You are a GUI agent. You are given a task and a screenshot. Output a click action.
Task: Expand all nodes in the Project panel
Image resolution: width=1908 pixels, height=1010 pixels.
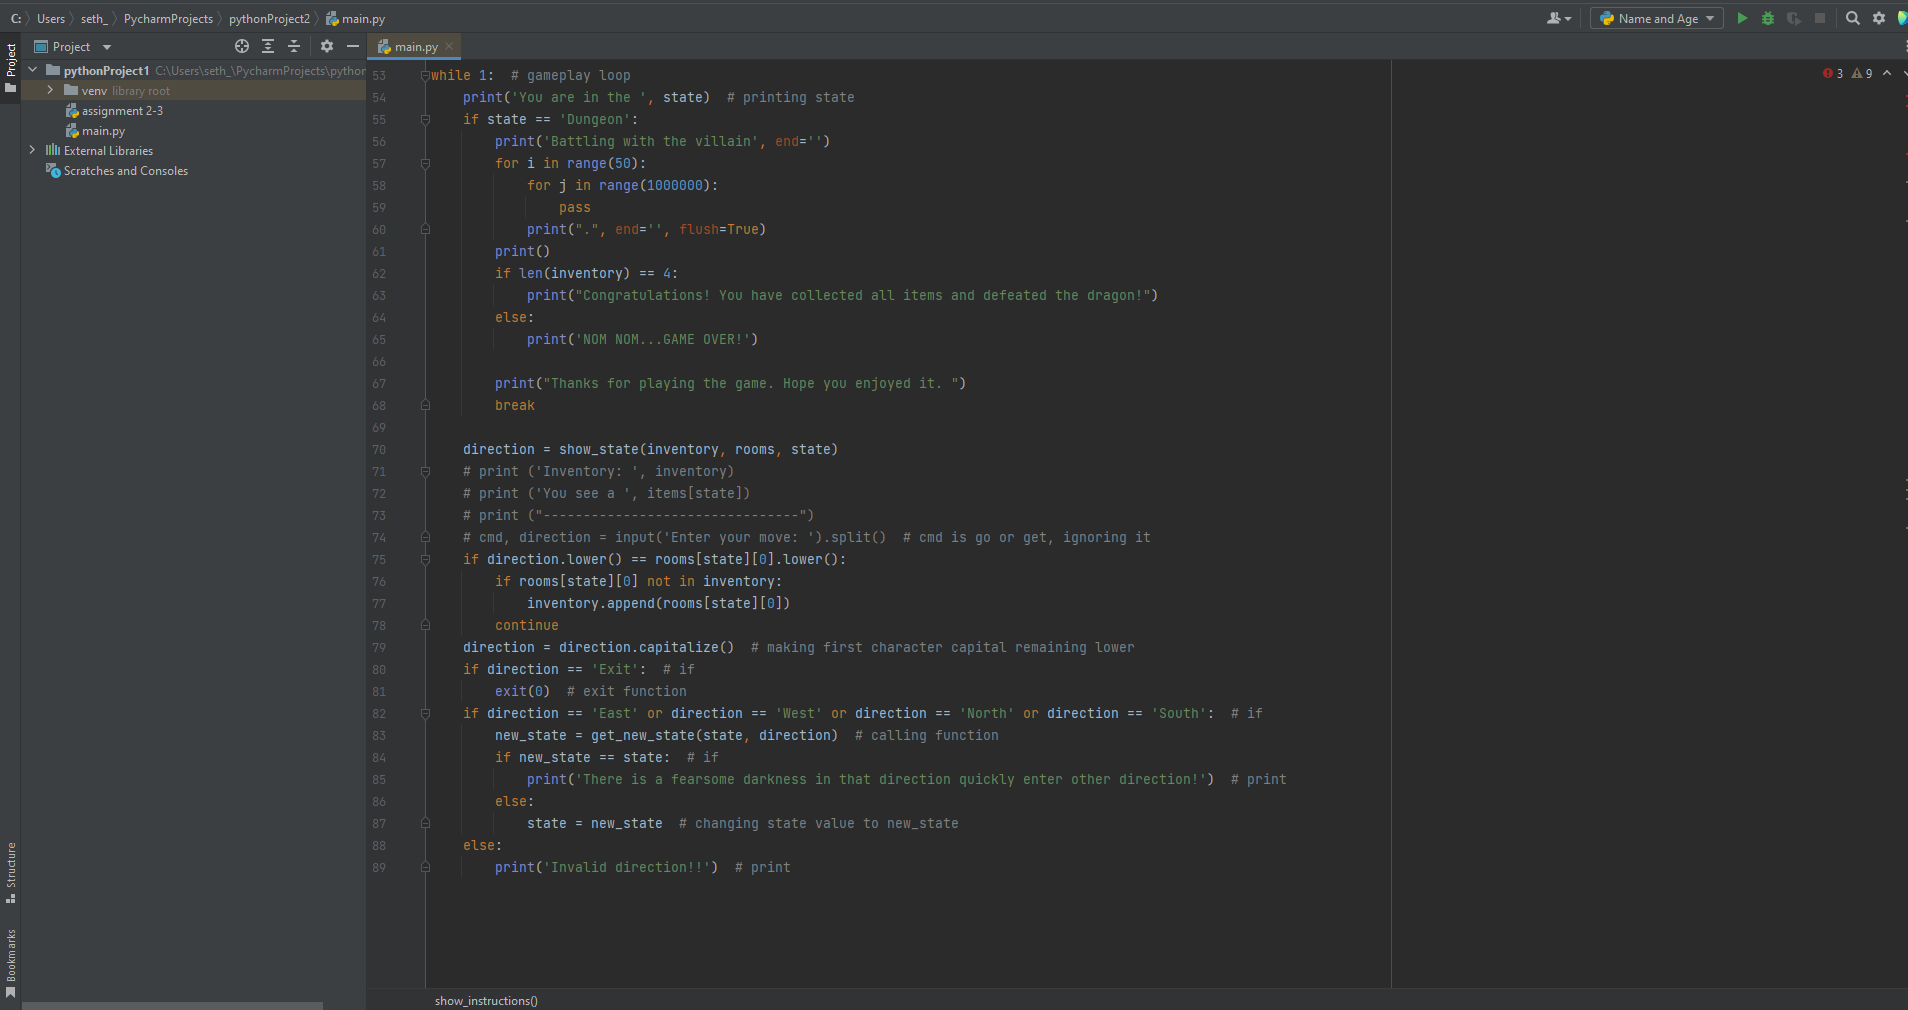[268, 46]
